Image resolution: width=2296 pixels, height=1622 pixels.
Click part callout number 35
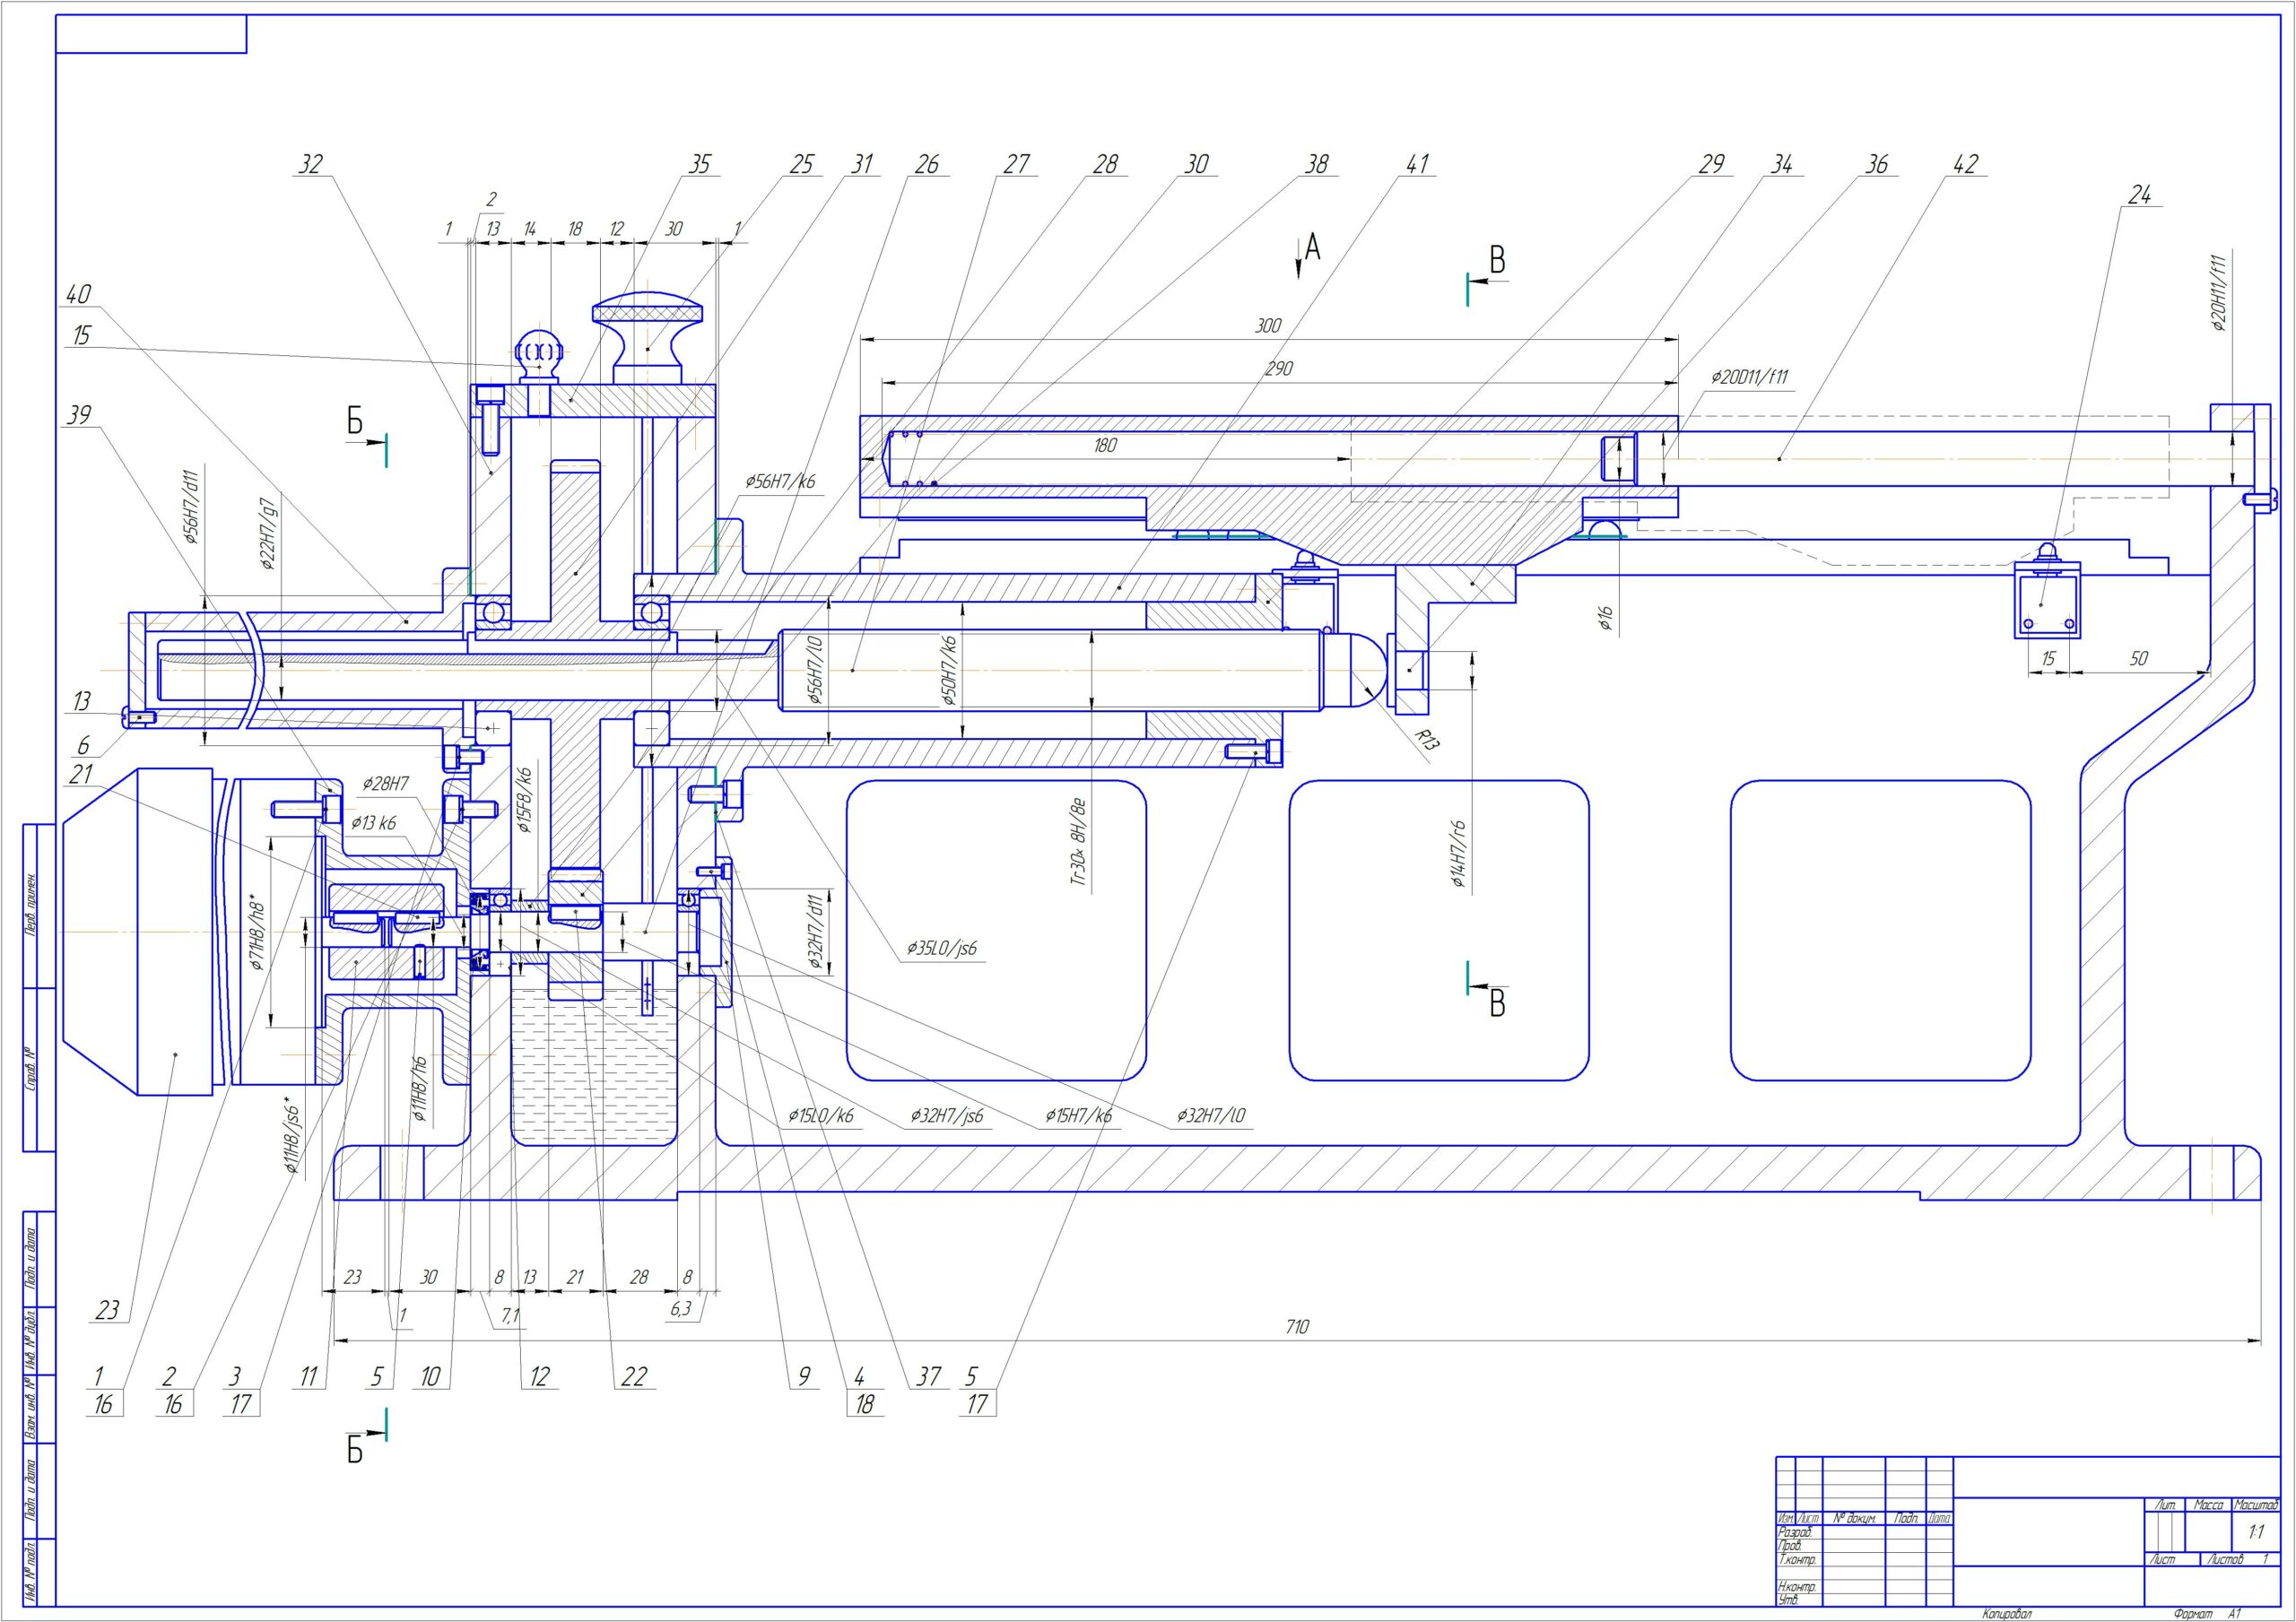(699, 164)
